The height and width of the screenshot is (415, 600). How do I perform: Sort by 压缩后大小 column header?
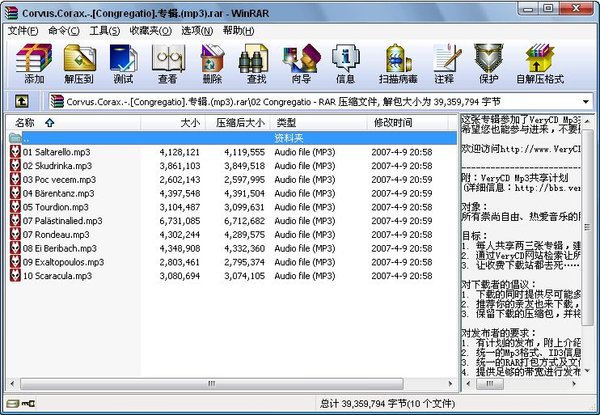click(x=238, y=123)
